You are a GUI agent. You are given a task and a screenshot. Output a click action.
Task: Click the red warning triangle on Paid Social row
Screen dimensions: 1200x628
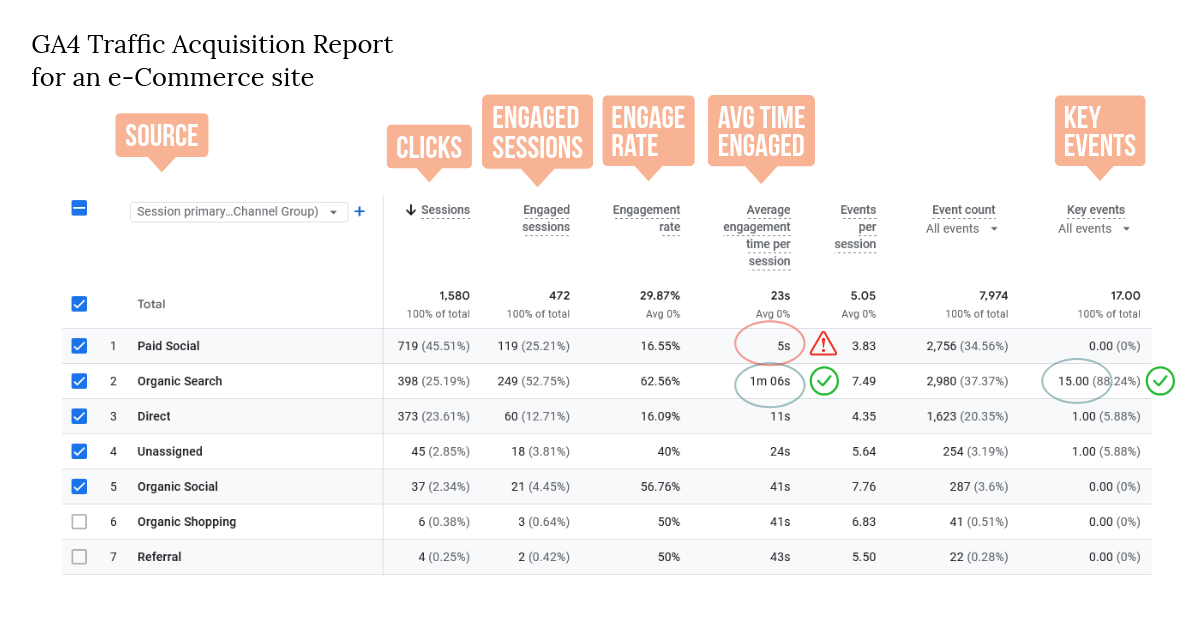822,344
